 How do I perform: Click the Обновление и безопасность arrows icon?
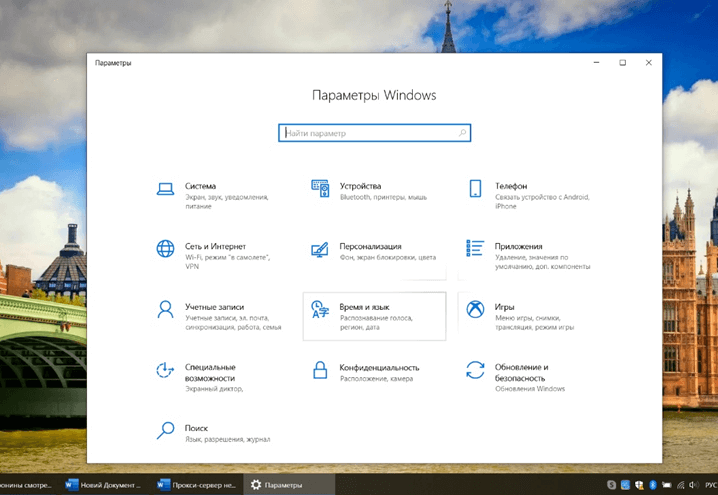tap(475, 370)
